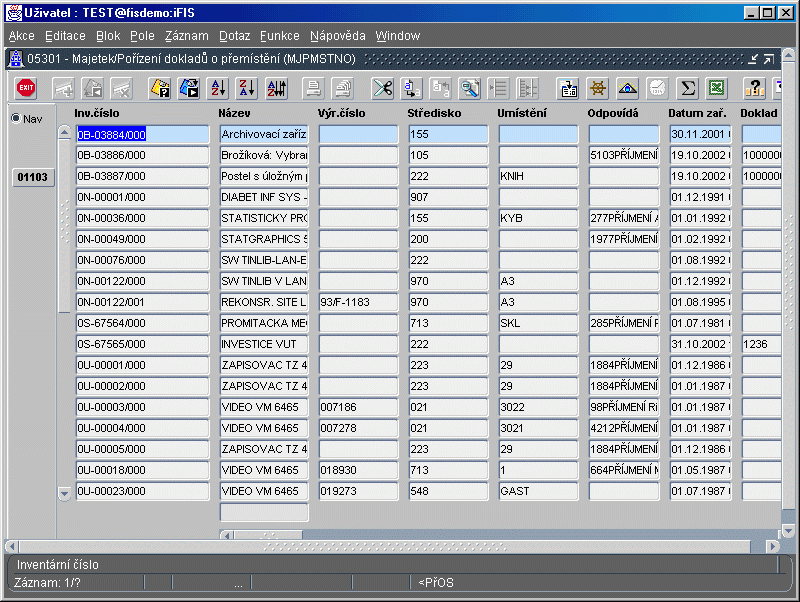Click the help question mark icon
Image resolution: width=800 pixels, height=602 pixels.
(x=754, y=88)
